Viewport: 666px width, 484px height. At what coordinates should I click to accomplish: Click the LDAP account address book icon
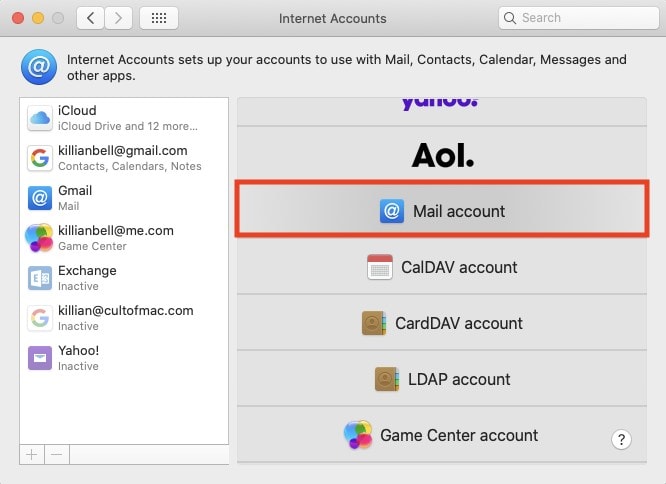point(387,379)
